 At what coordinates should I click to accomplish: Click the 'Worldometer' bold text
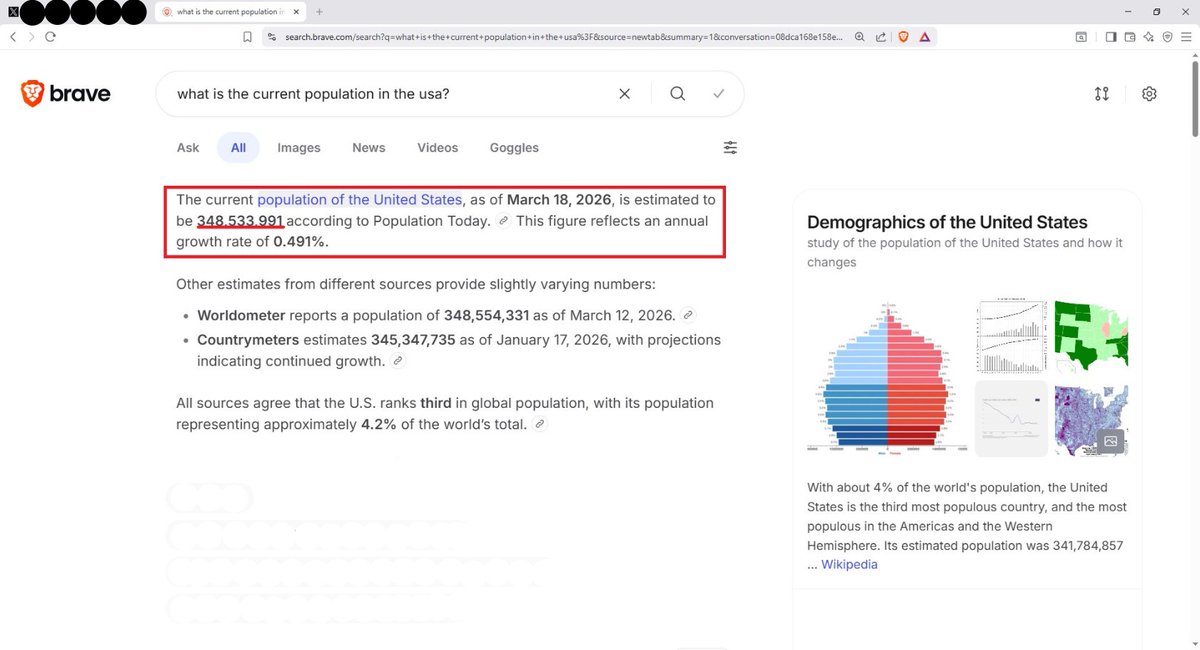[x=241, y=315]
